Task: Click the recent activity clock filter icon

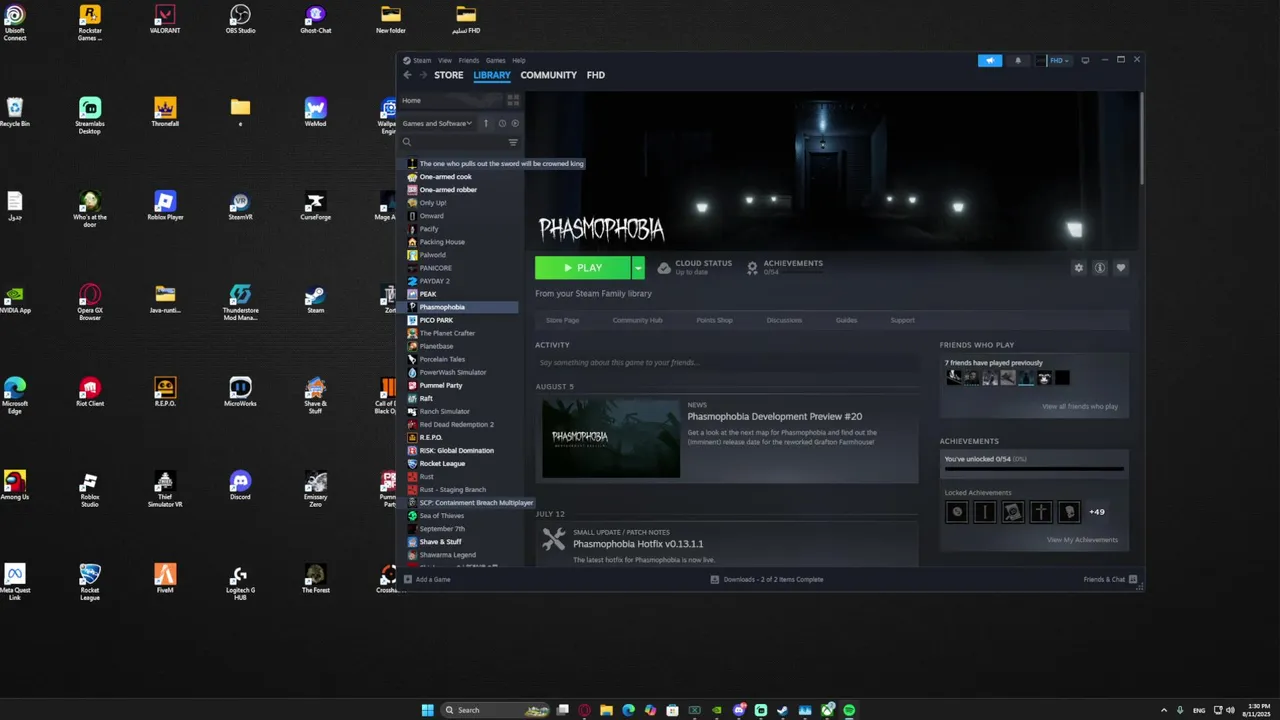Action: pyautogui.click(x=502, y=123)
